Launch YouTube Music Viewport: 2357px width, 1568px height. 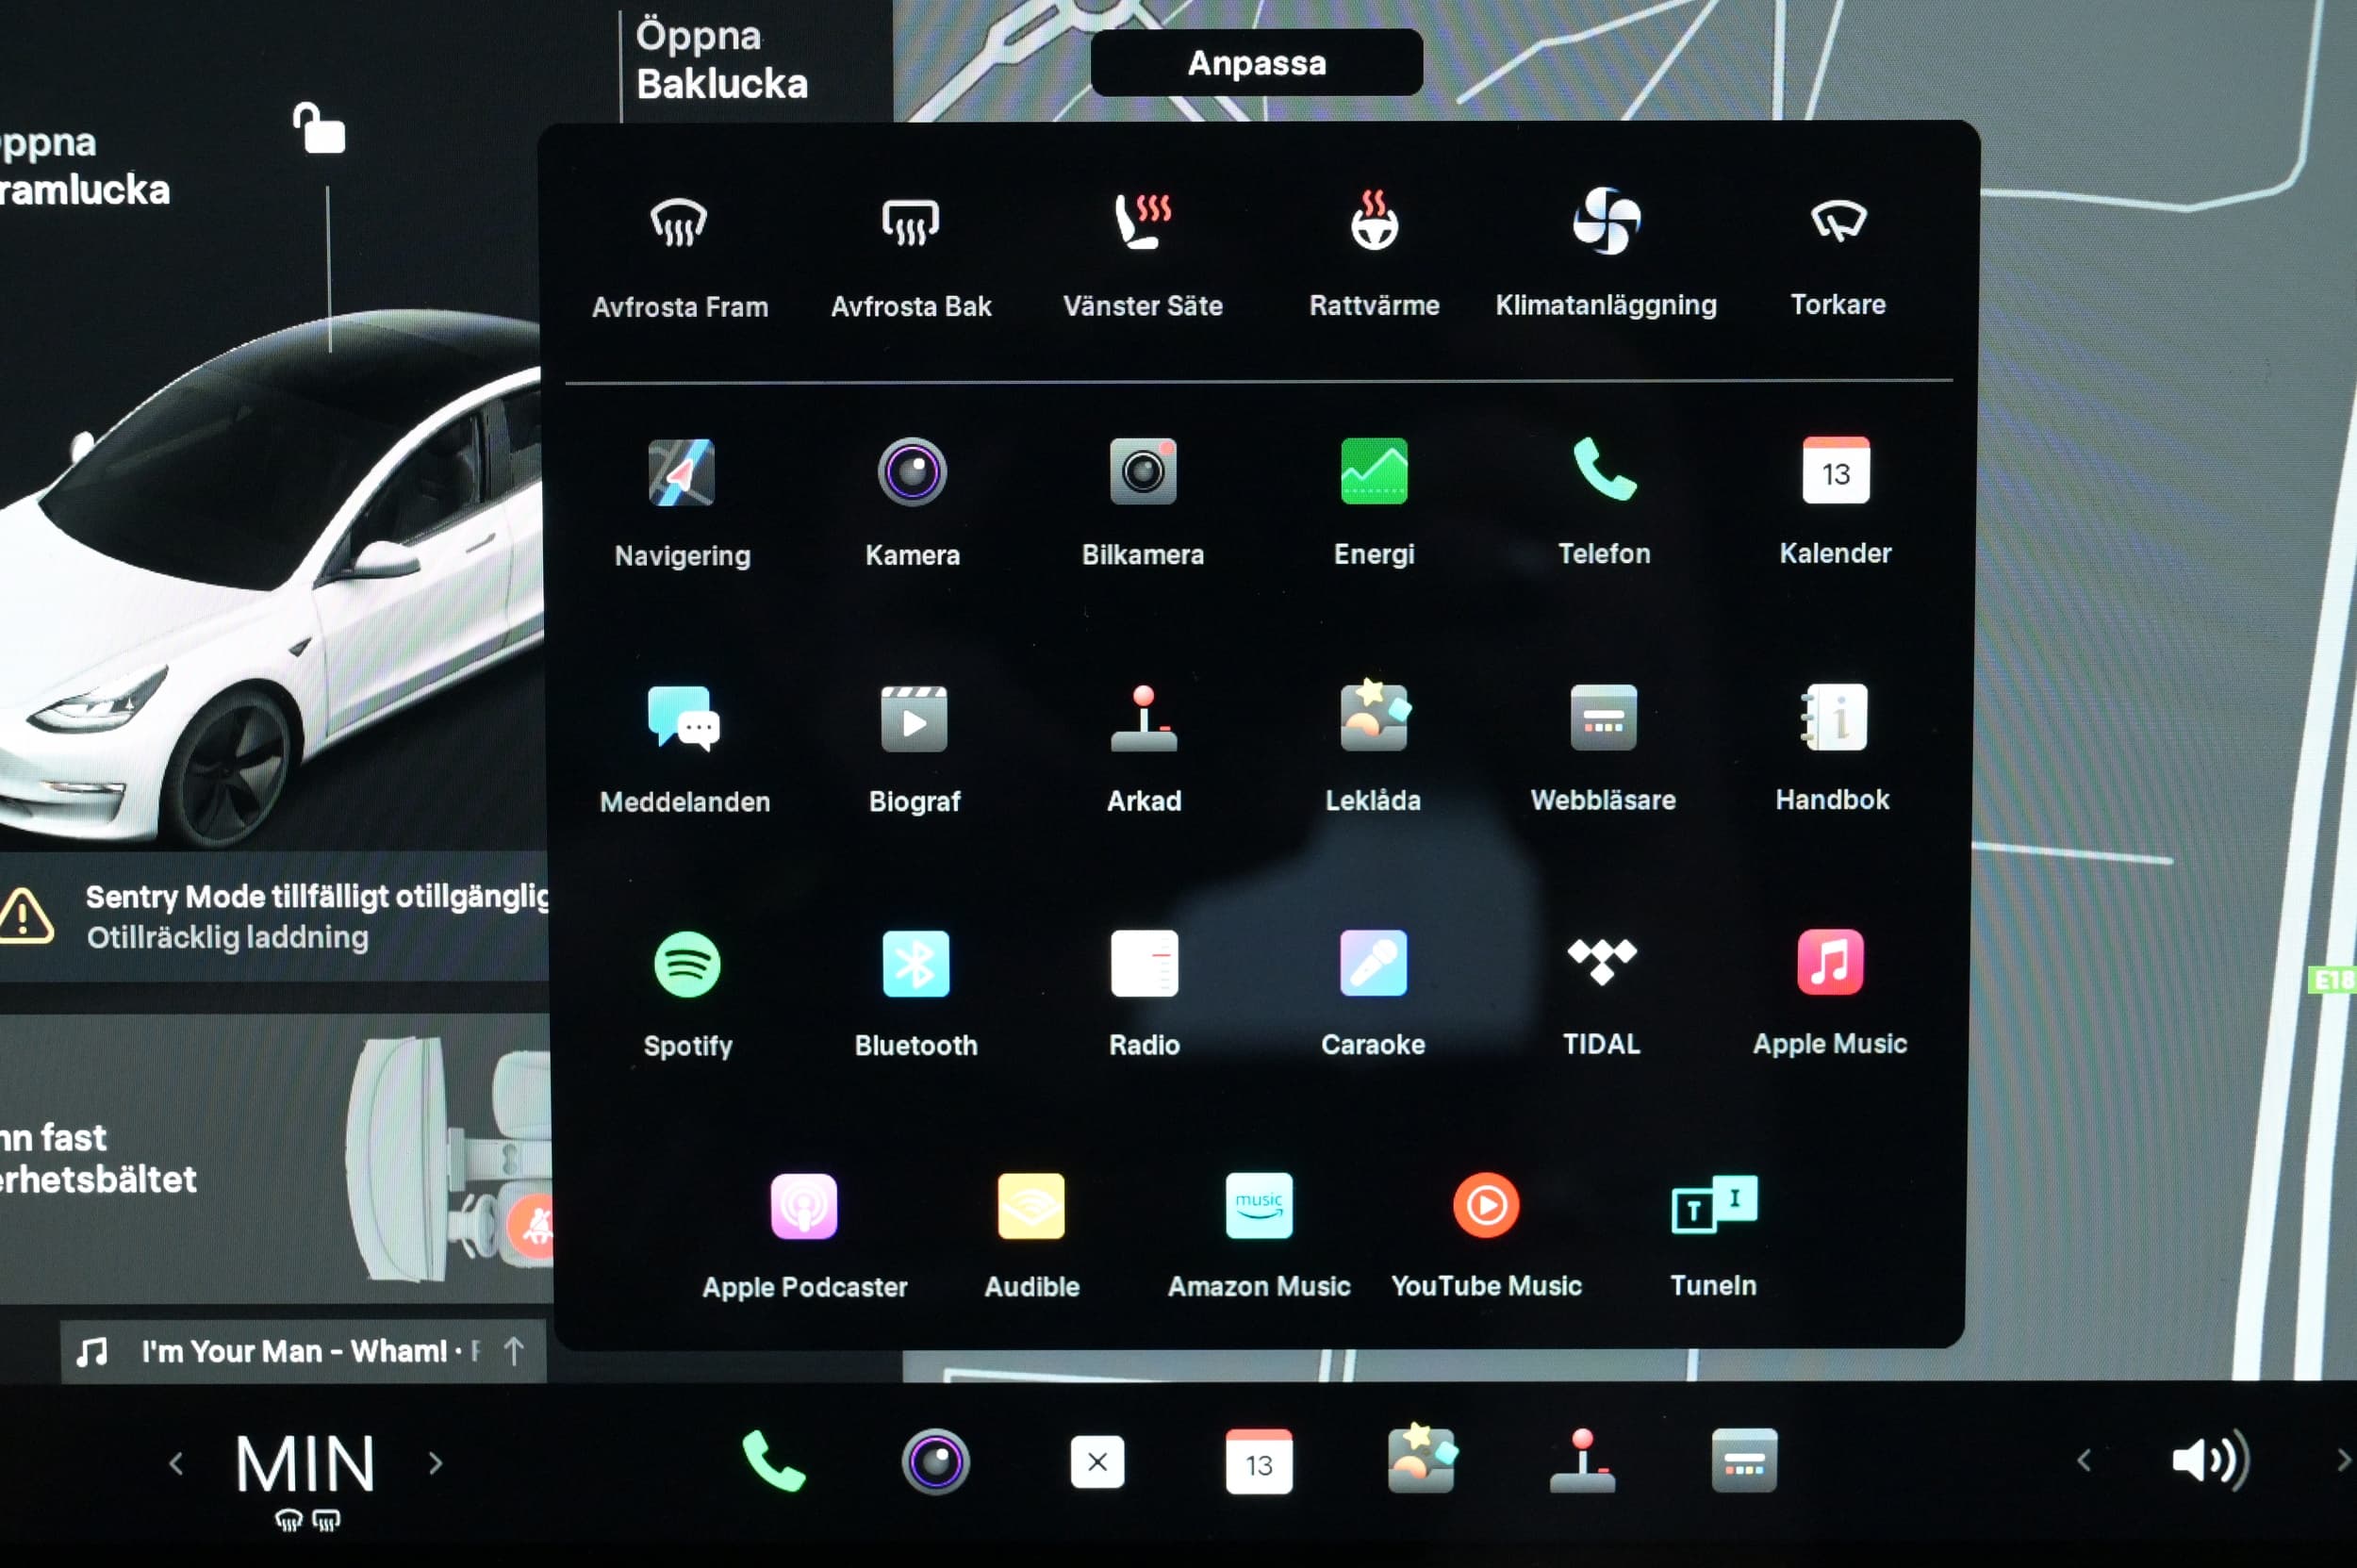click(1486, 1238)
